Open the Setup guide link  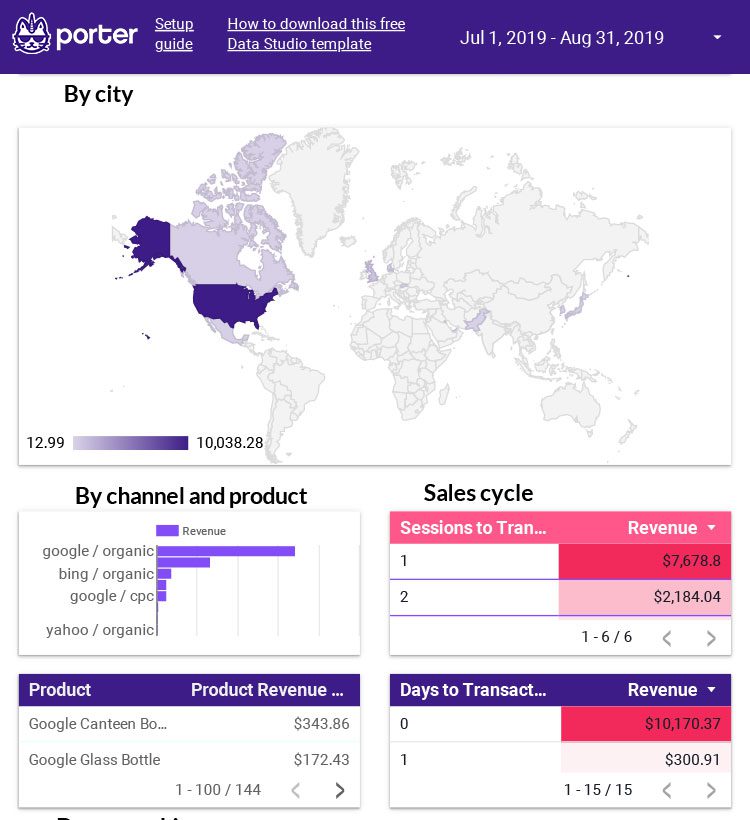click(x=174, y=33)
